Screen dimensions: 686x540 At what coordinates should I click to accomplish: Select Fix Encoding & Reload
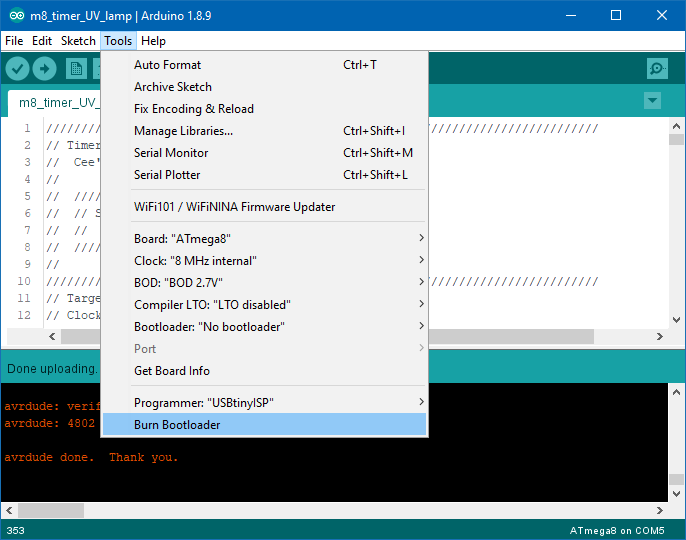264,109
